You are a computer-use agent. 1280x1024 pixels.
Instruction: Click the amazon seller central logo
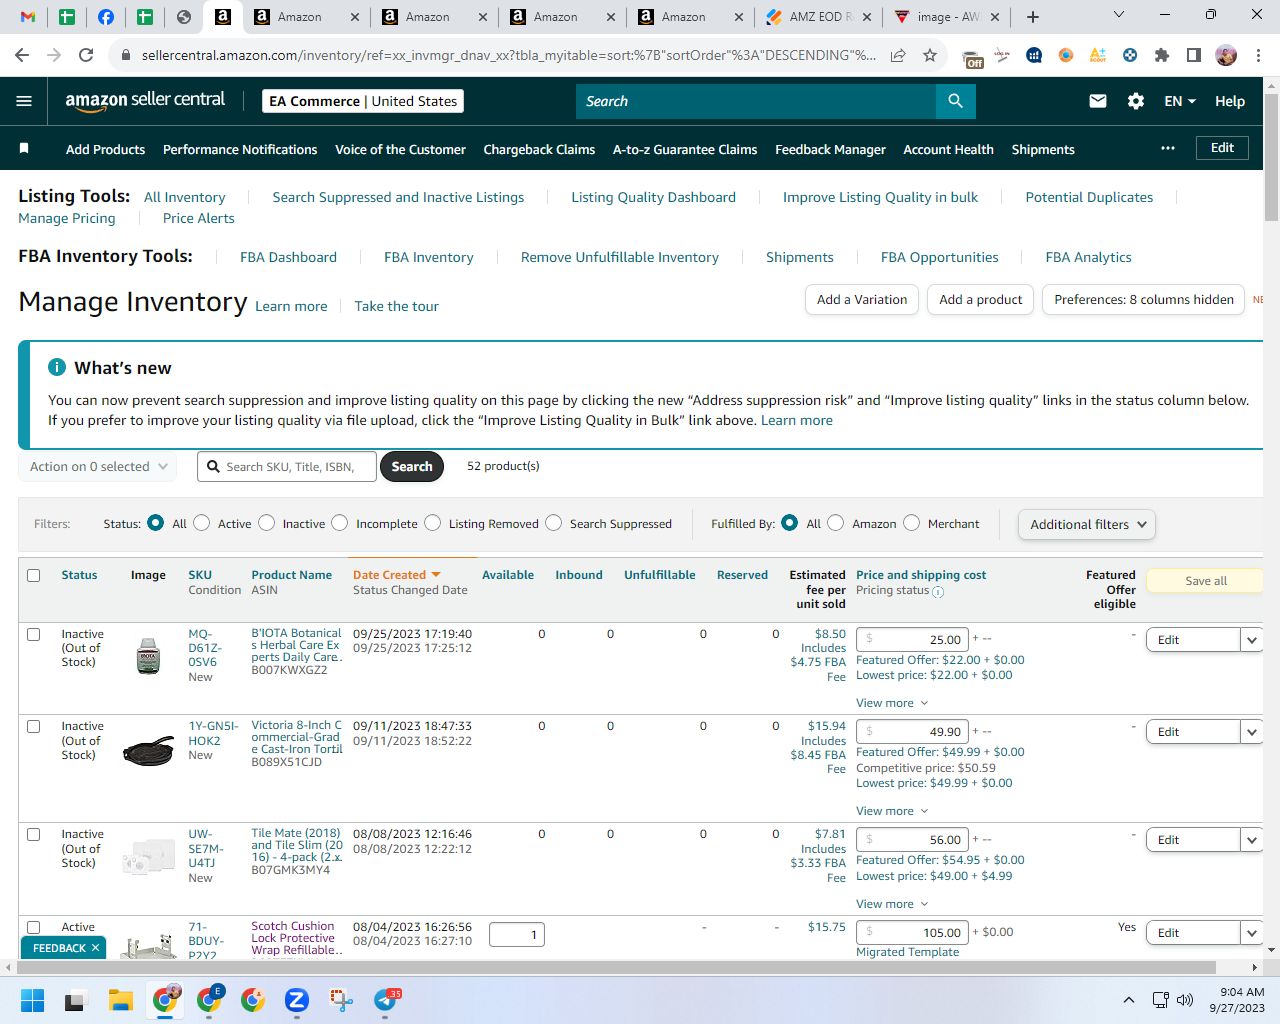(x=145, y=100)
